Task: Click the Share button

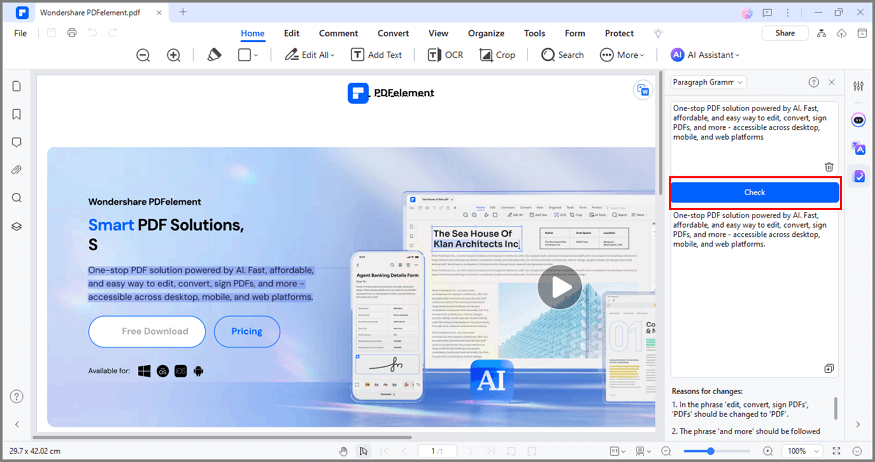Action: click(785, 33)
